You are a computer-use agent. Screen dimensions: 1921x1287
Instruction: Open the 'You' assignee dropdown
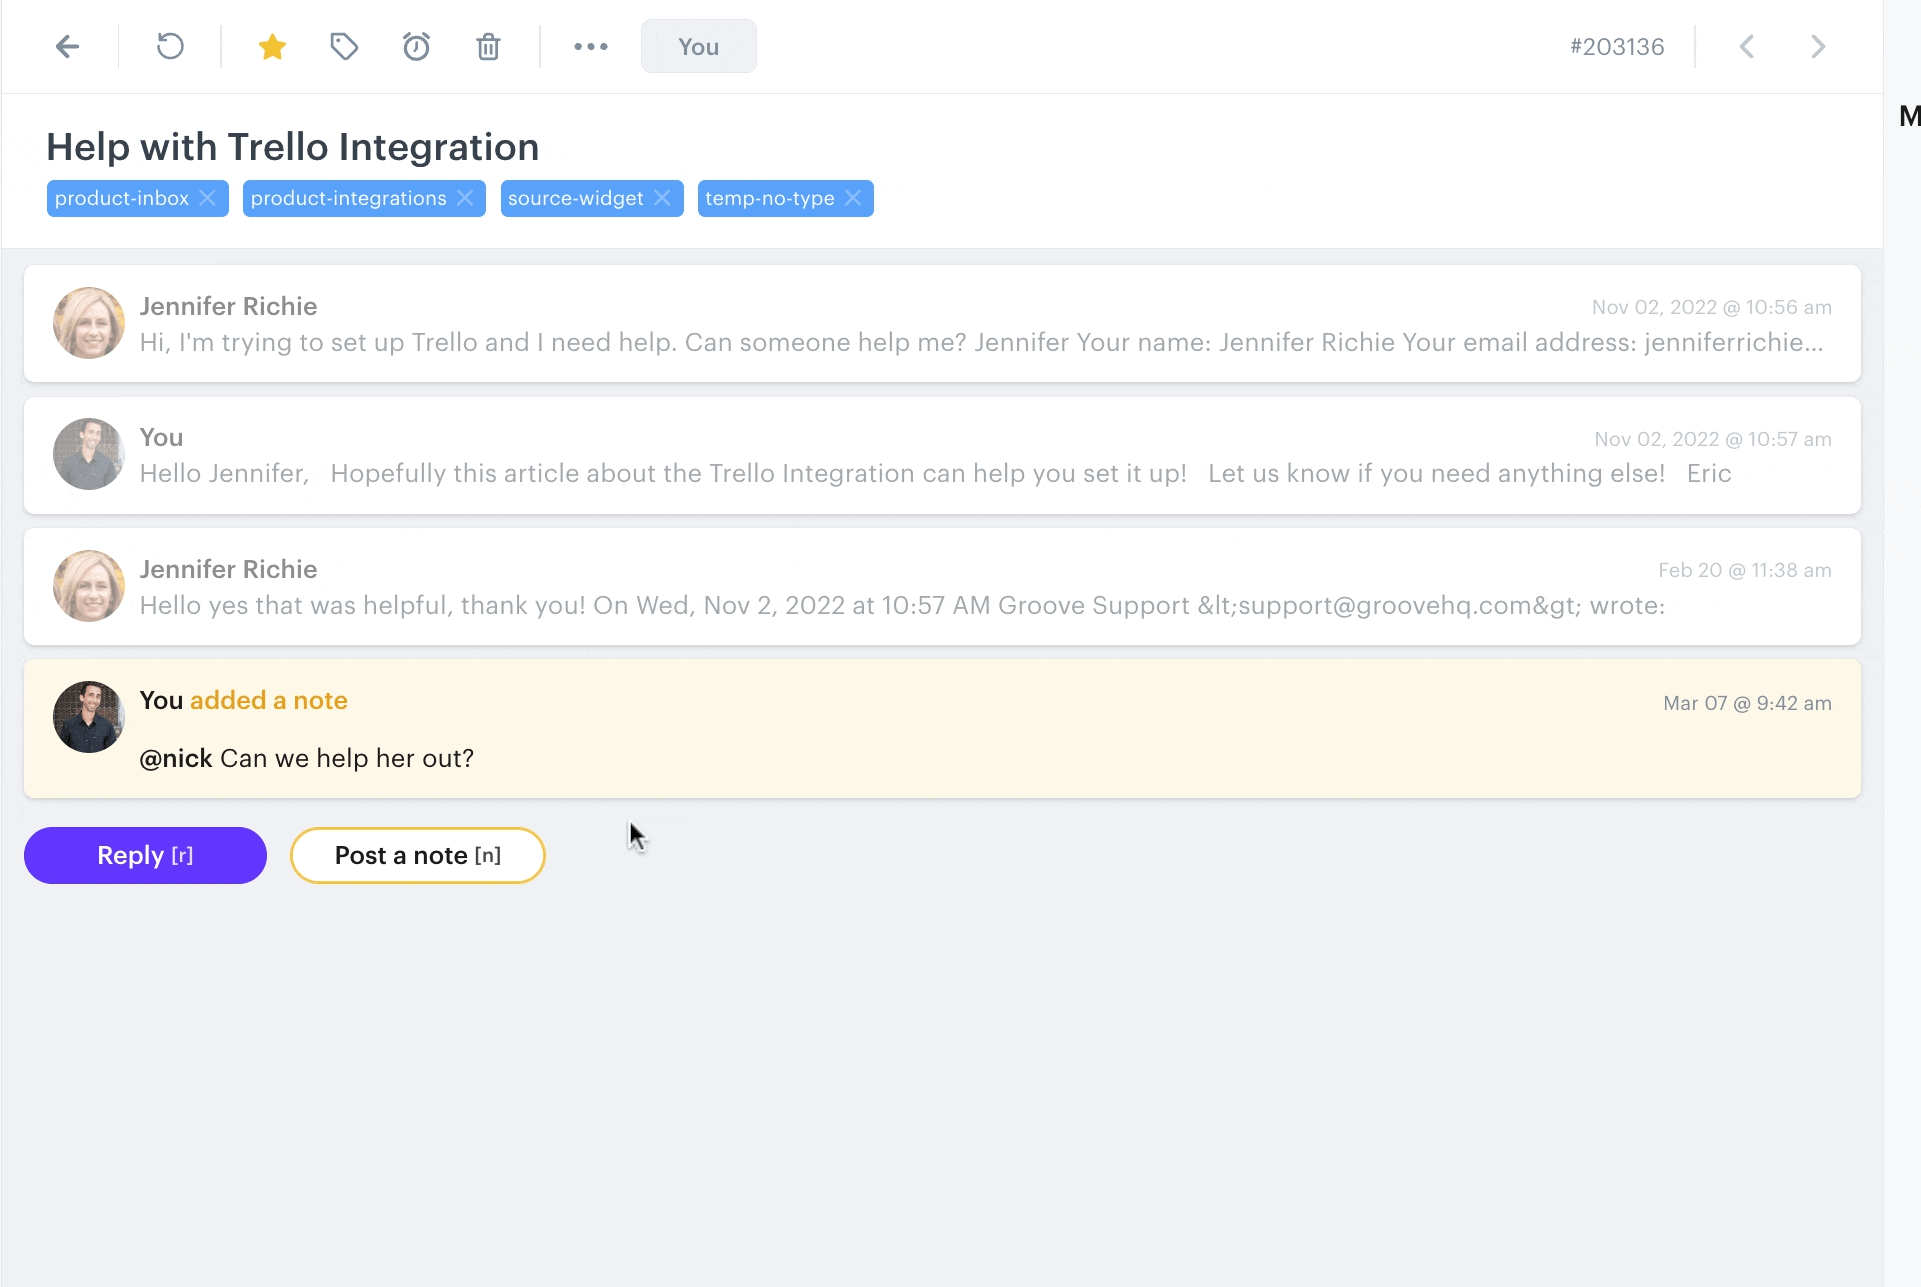698,47
